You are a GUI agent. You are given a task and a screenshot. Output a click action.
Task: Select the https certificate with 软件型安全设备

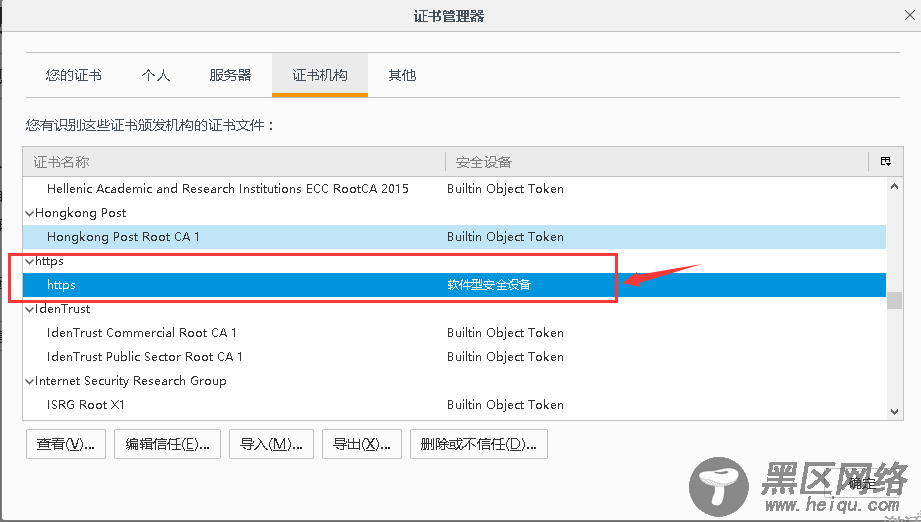tap(454, 285)
